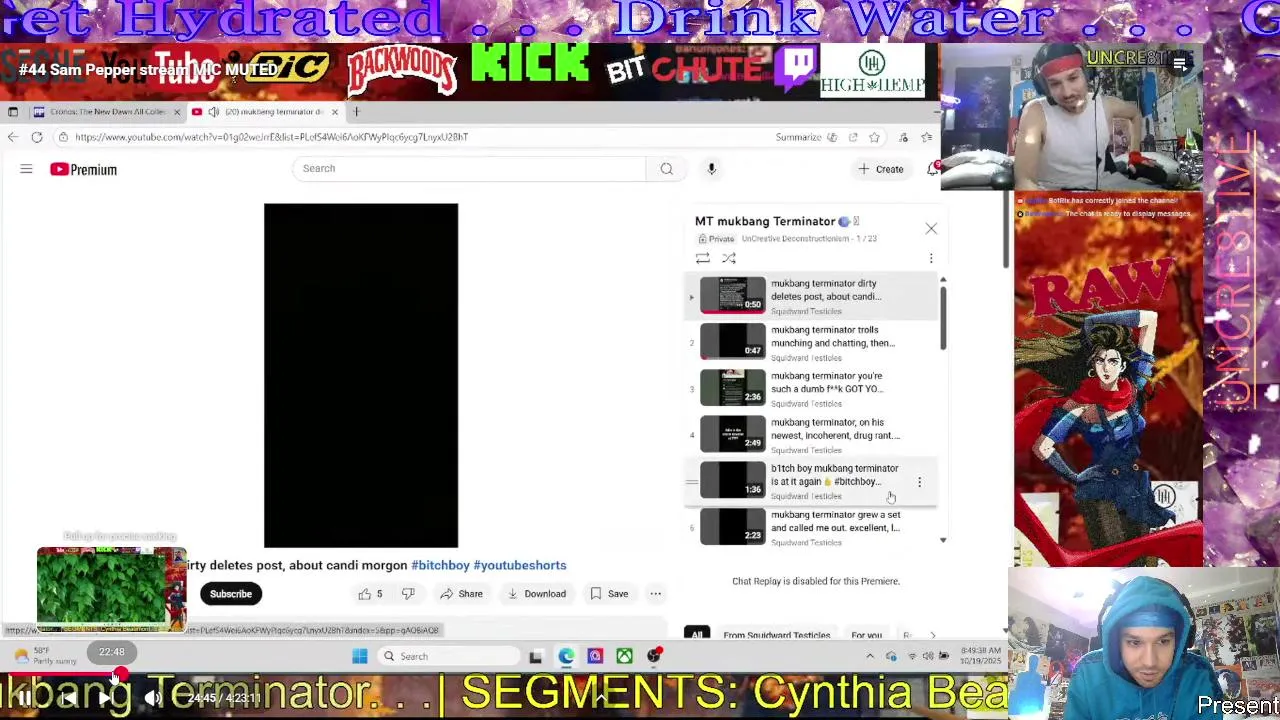This screenshot has width=1280, height=720.
Task: Play 'dirty deletes post' playlist video thumbnail
Action: coord(732,295)
